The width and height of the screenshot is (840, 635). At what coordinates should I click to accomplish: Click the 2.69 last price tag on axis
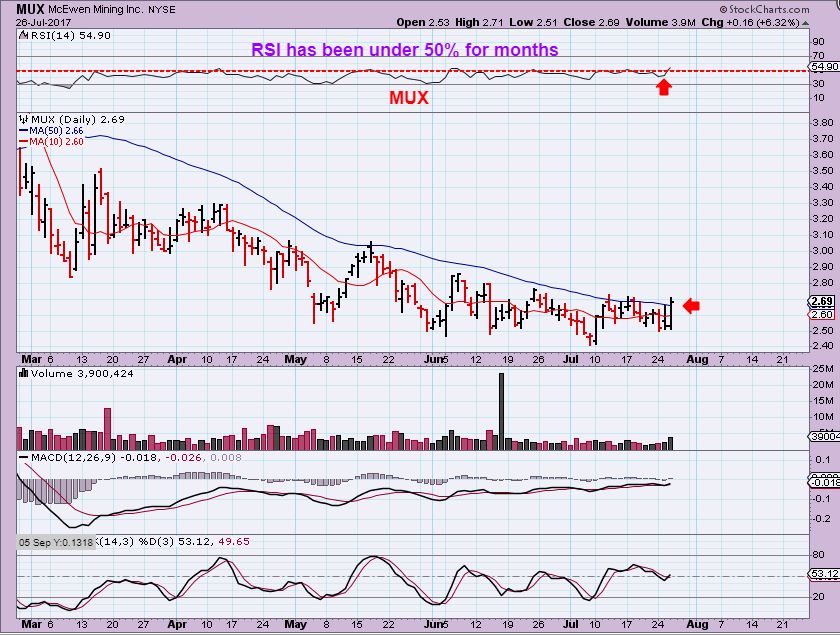pyautogui.click(x=822, y=301)
